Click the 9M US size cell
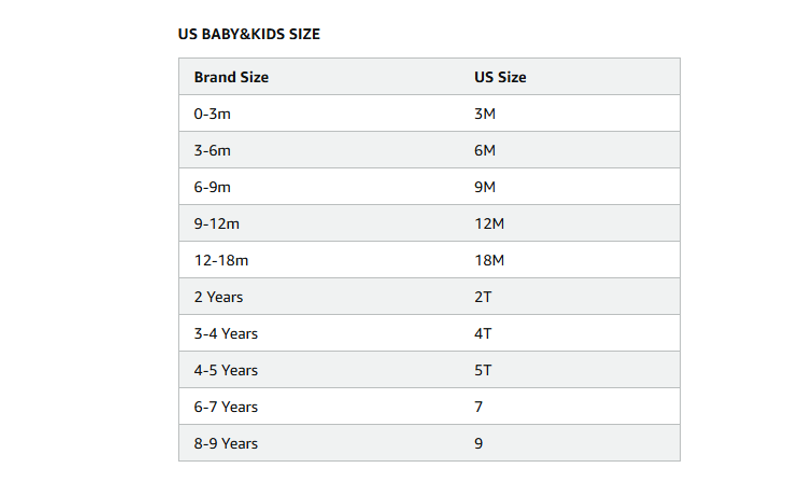The image size is (804, 487). tap(484, 187)
